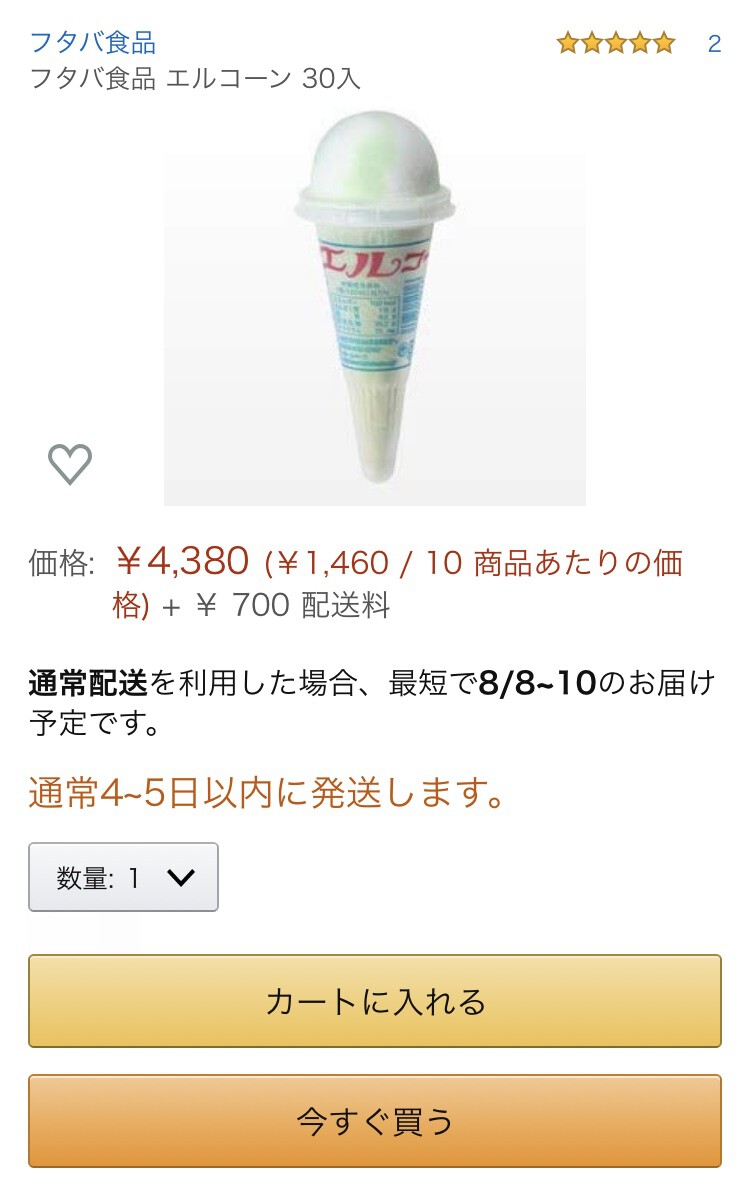Tap the heart wishlist icon
The height and width of the screenshot is (1191, 750).
[x=70, y=463]
